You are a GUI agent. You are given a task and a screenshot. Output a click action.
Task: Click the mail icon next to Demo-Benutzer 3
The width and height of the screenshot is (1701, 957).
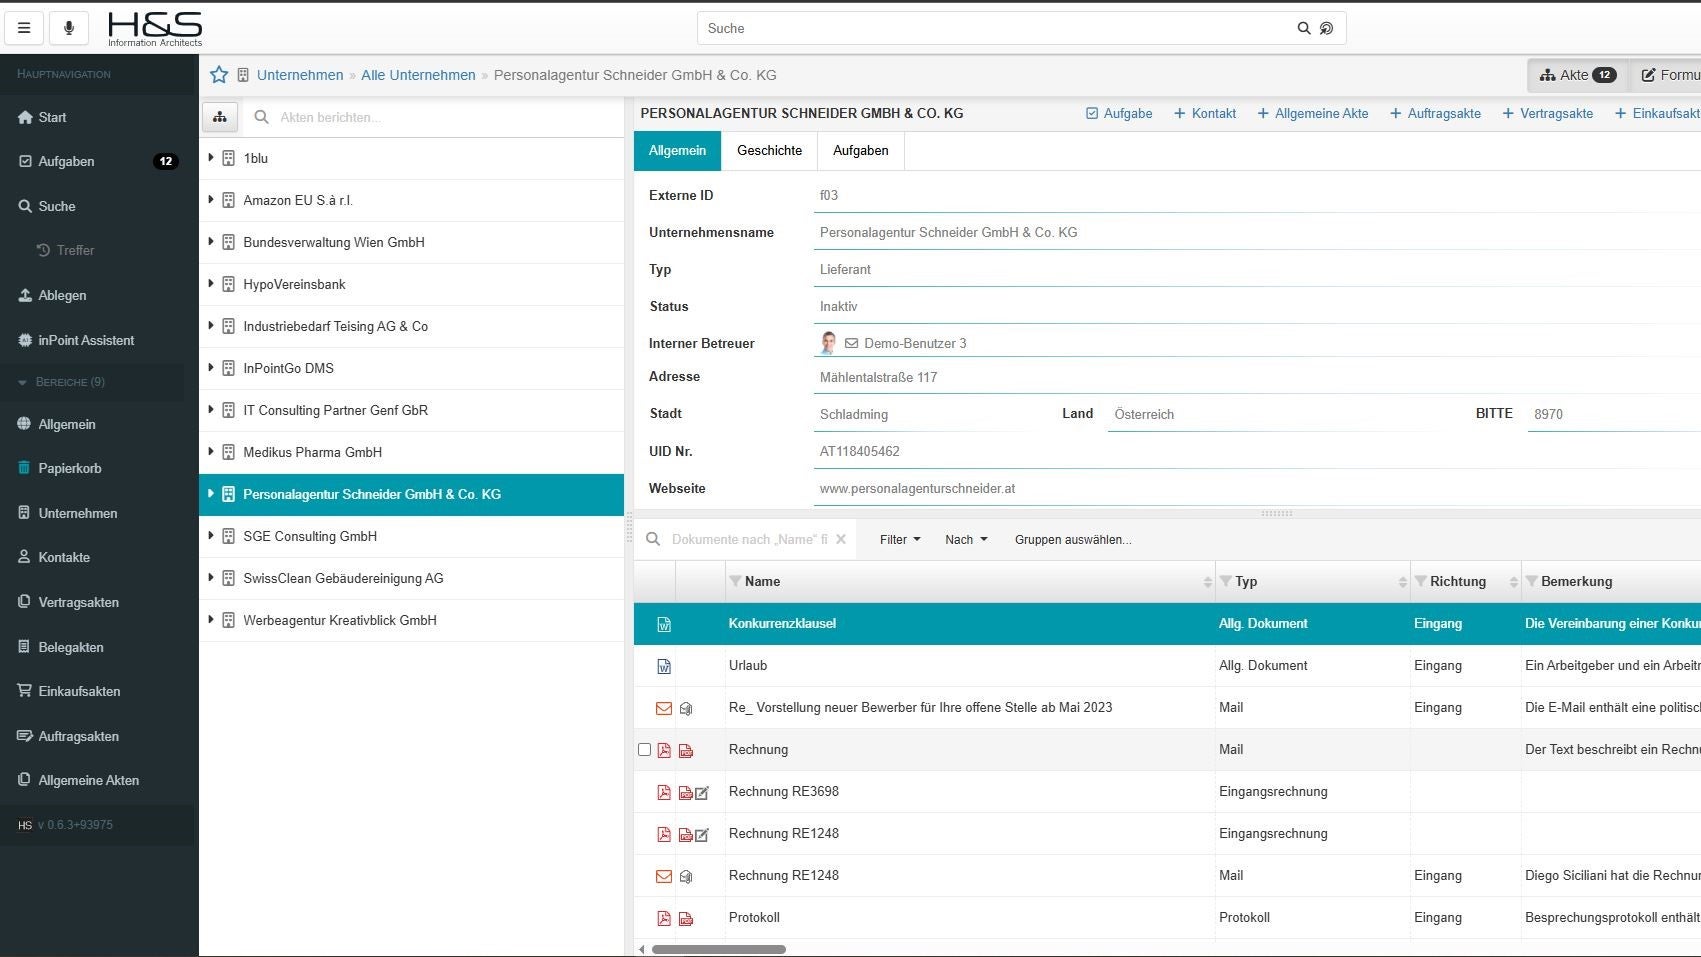pyautogui.click(x=851, y=343)
